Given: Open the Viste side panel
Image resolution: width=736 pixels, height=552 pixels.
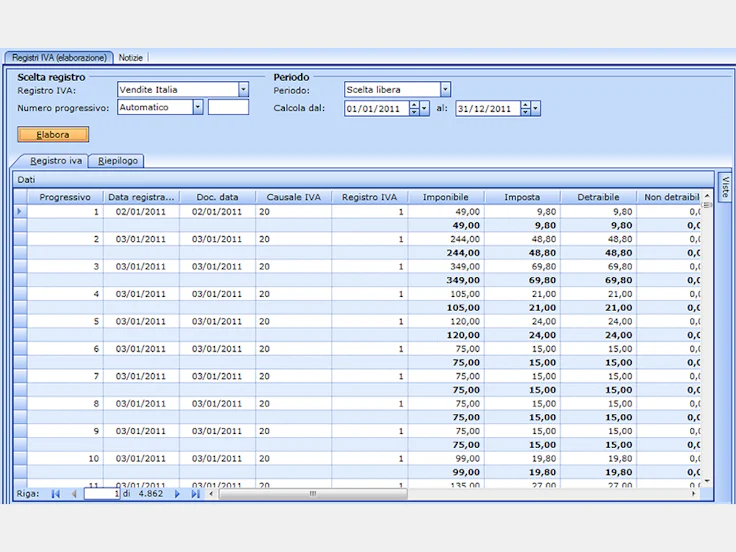Looking at the screenshot, I should coord(726,186).
